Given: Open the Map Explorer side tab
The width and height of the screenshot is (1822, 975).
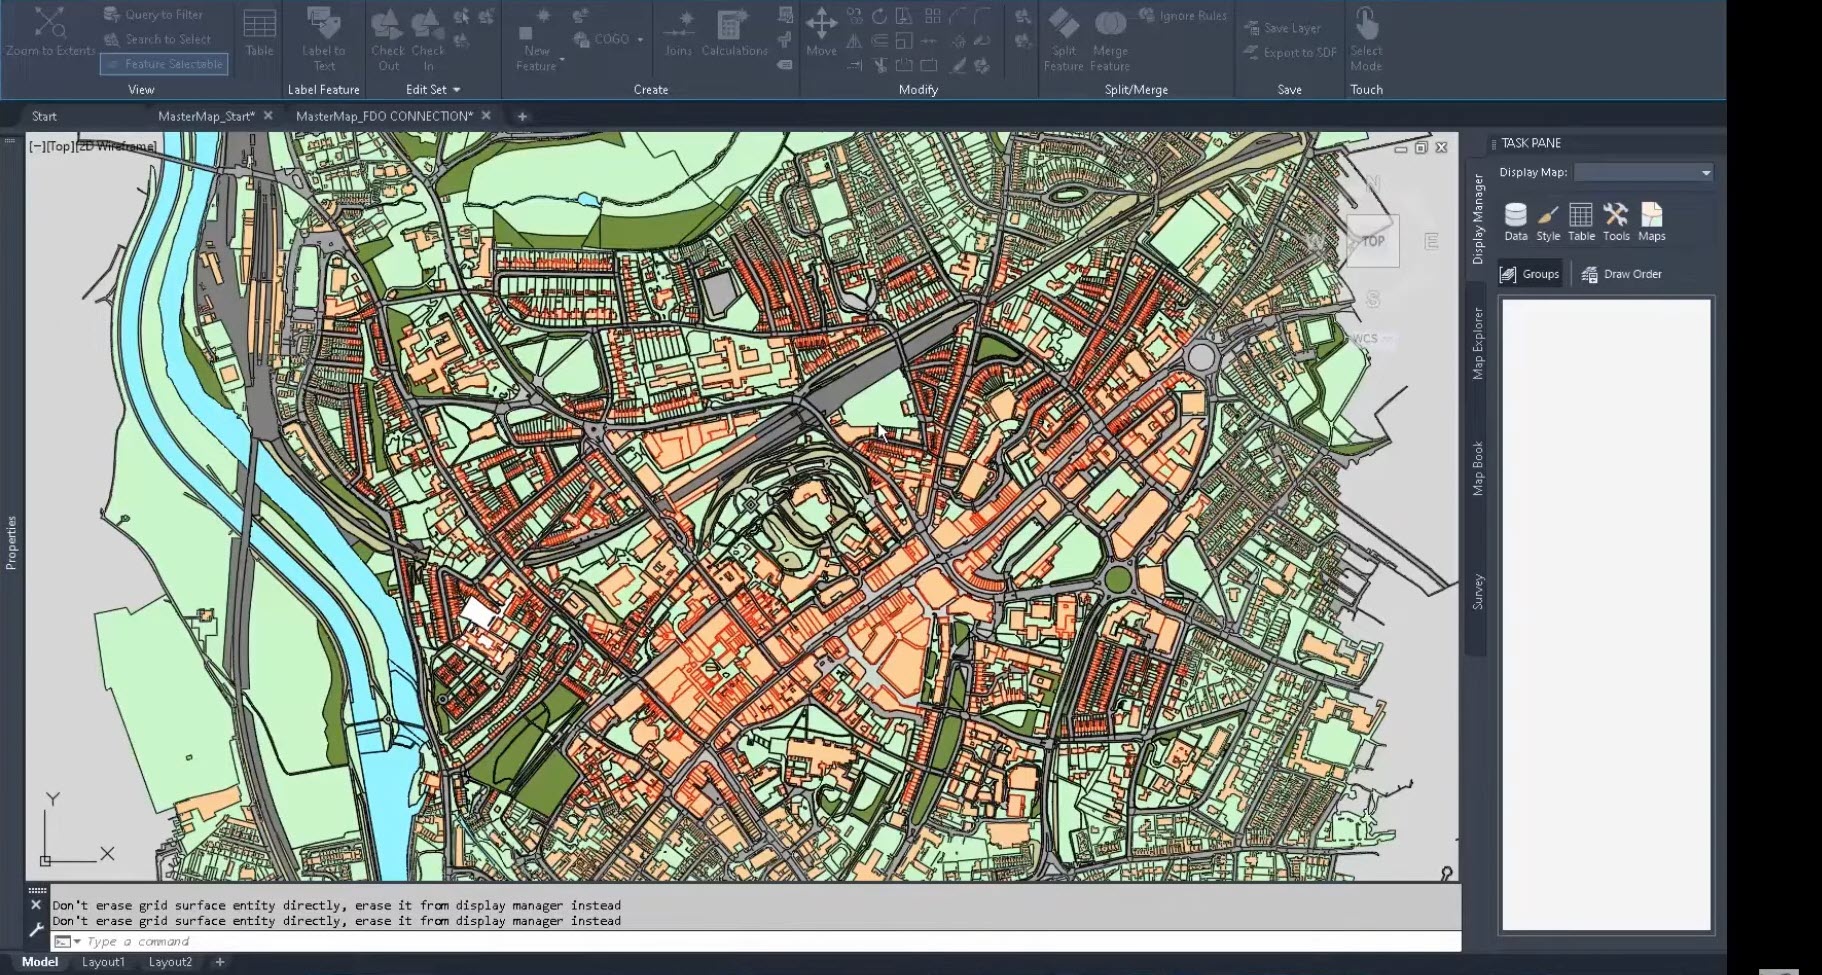Looking at the screenshot, I should click(x=1477, y=343).
